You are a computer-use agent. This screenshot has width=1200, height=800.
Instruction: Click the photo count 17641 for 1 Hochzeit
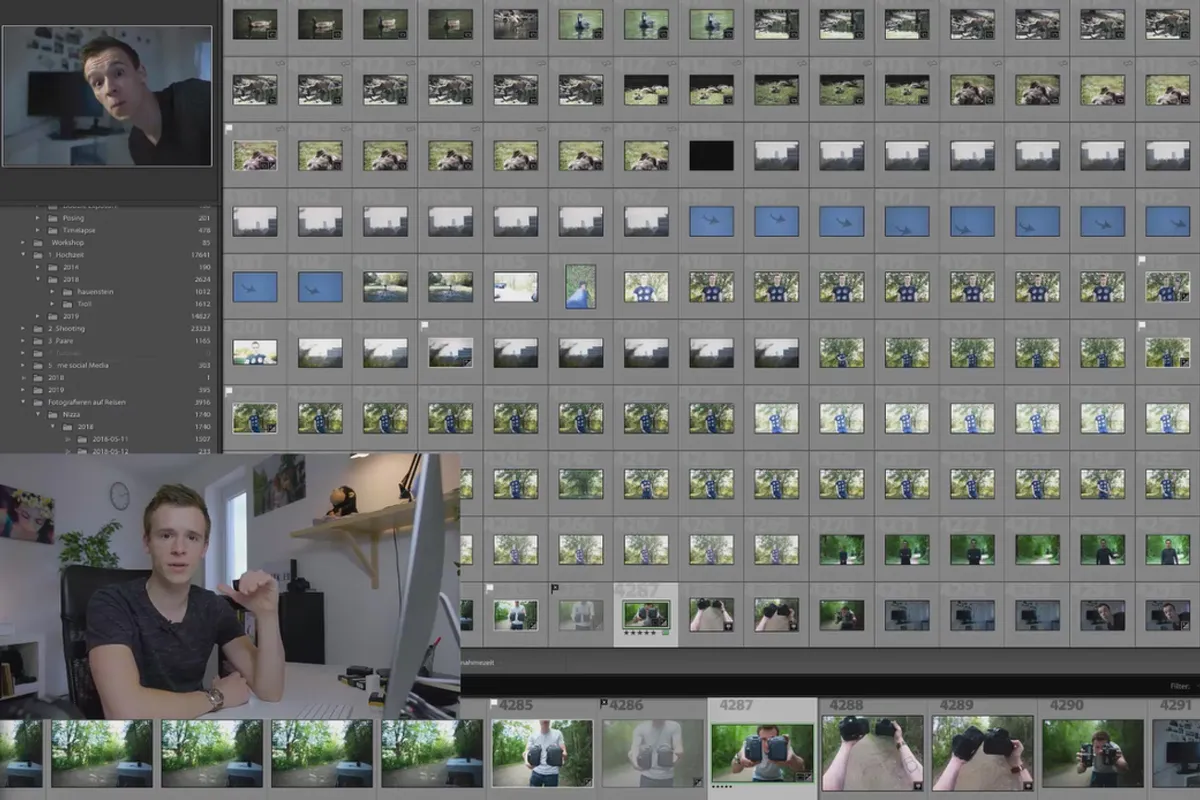[x=201, y=255]
